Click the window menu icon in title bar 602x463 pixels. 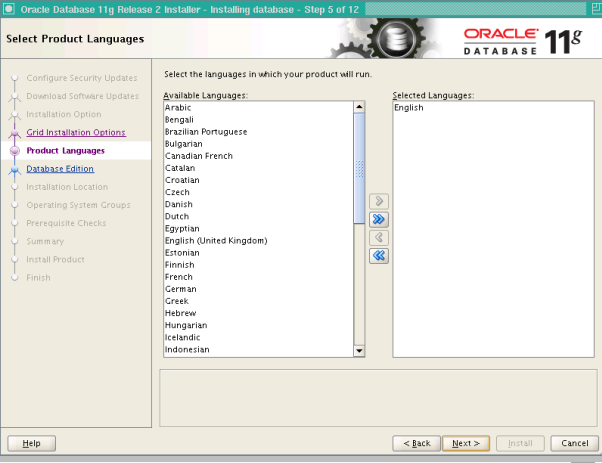(x=9, y=9)
